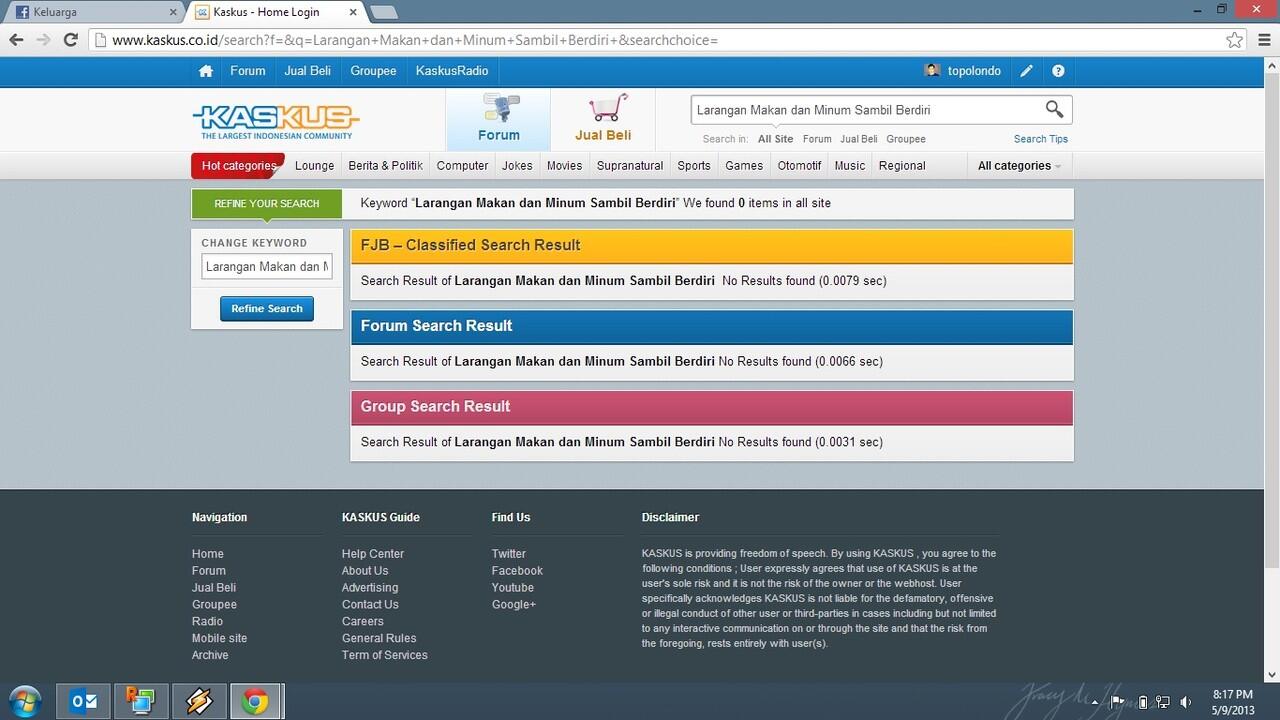Set search scope to All Site
1280x720 pixels.
tap(775, 139)
